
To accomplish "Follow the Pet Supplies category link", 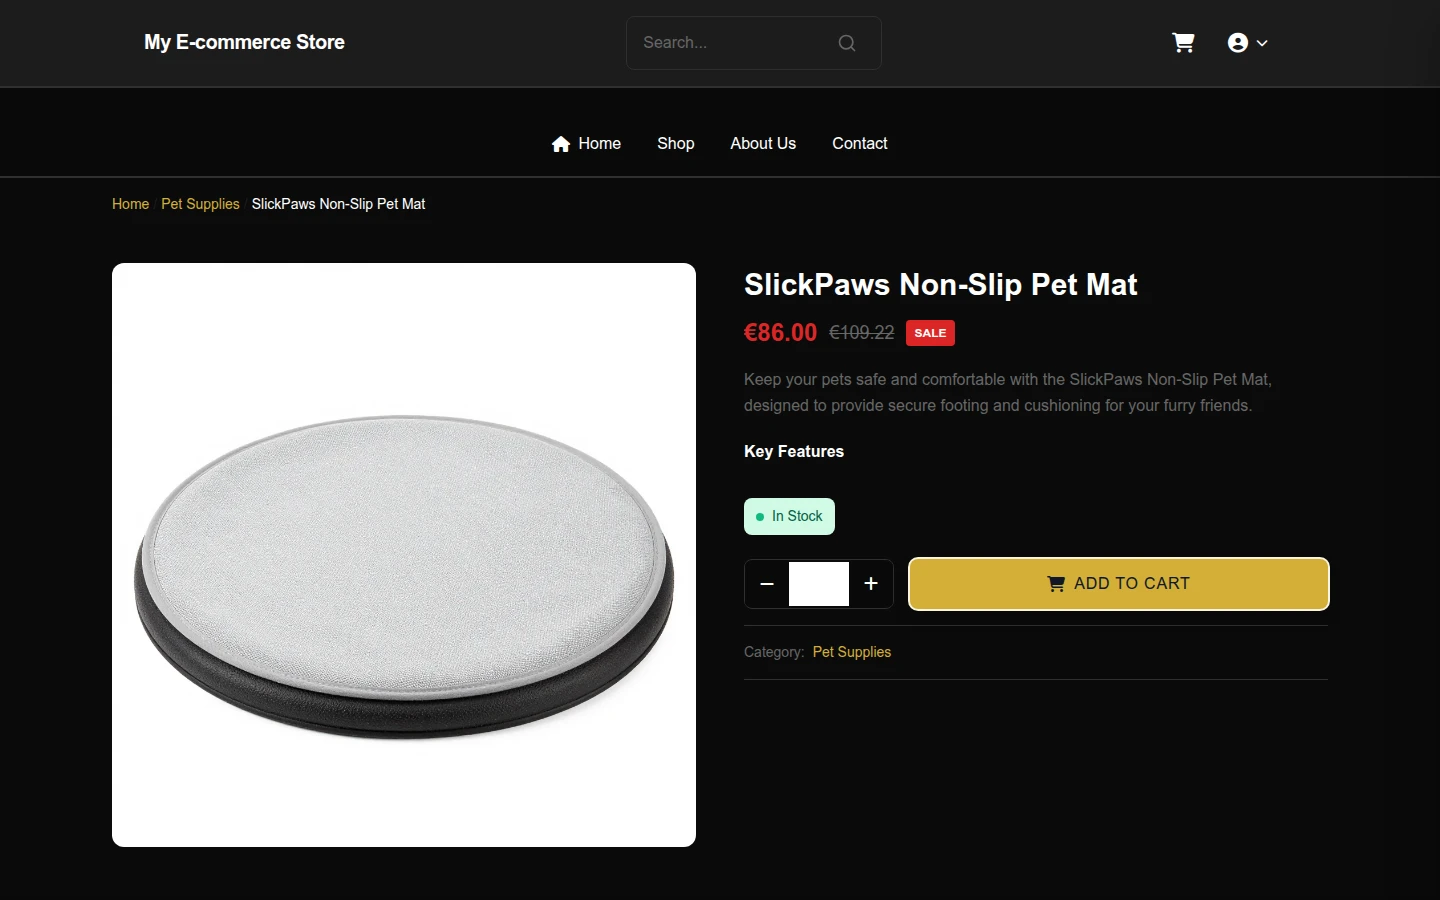I will (x=852, y=652).
